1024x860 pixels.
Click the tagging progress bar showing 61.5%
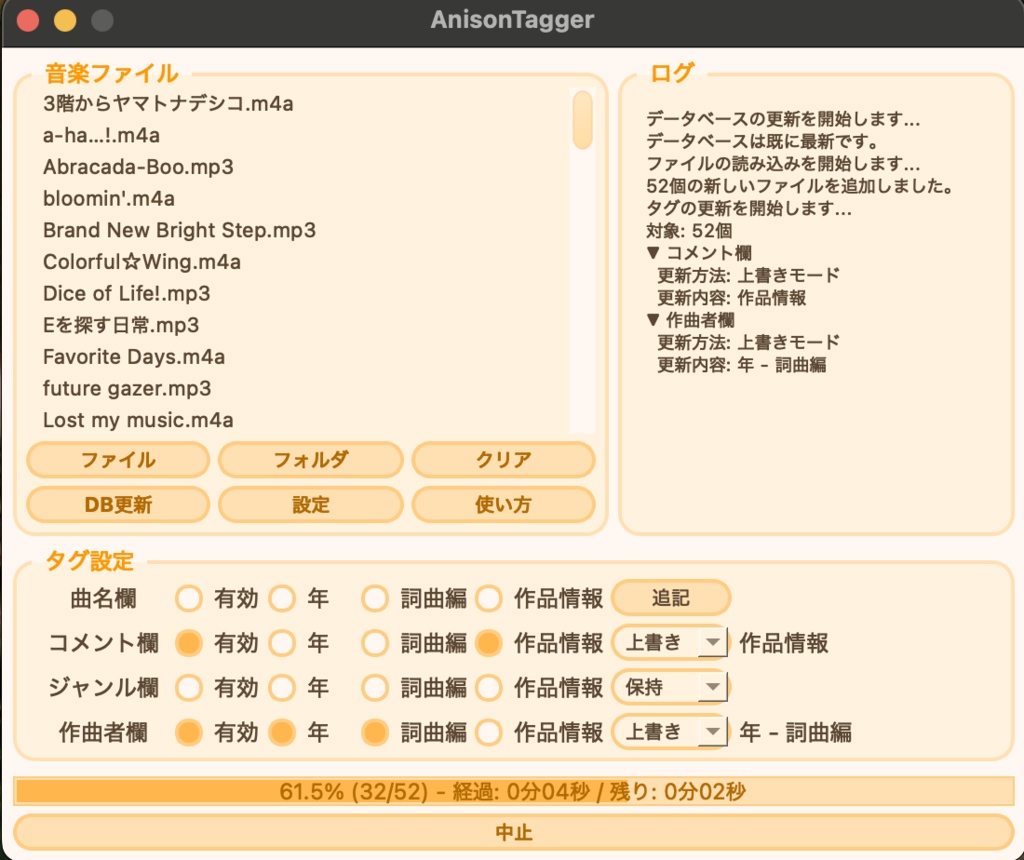click(512, 791)
